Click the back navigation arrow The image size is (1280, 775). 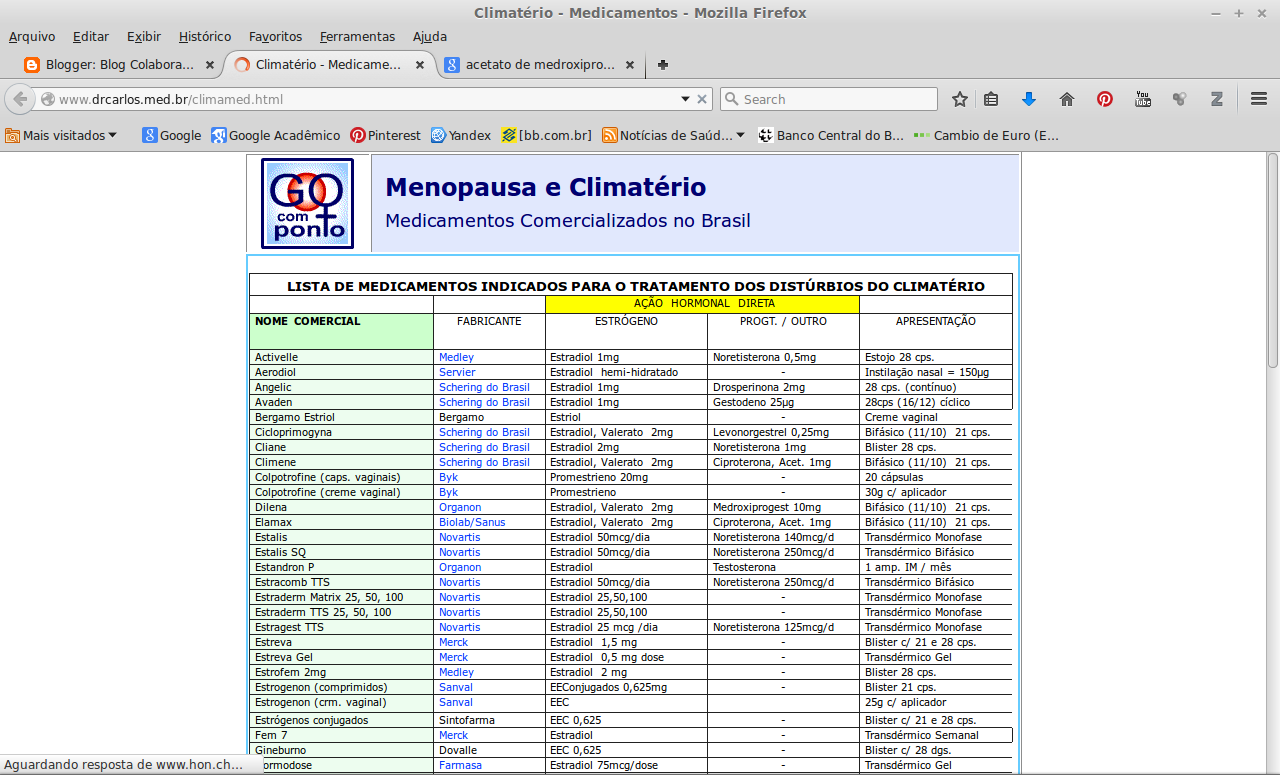tap(21, 99)
